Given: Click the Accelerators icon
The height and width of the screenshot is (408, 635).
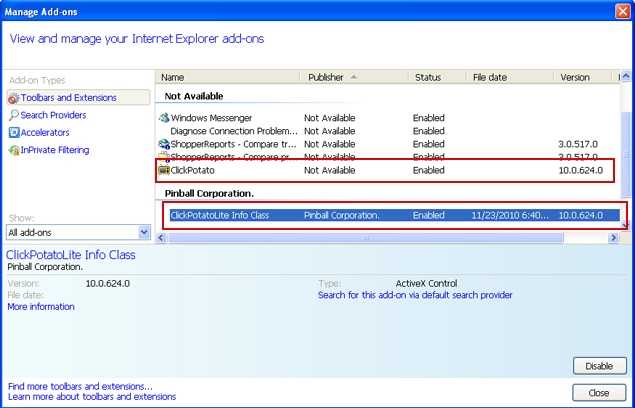Looking at the screenshot, I should point(14,132).
